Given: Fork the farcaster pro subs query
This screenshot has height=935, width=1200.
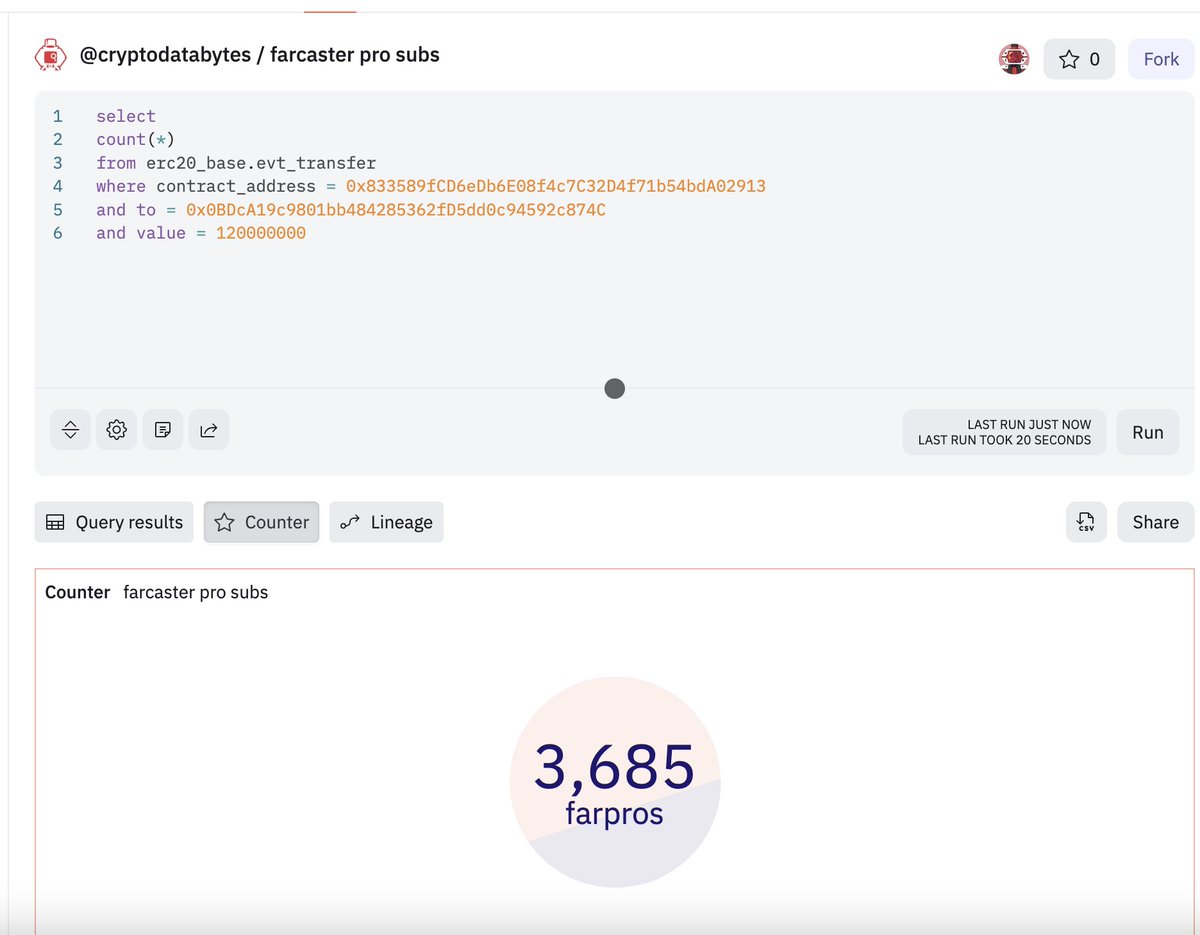Looking at the screenshot, I should point(1161,59).
